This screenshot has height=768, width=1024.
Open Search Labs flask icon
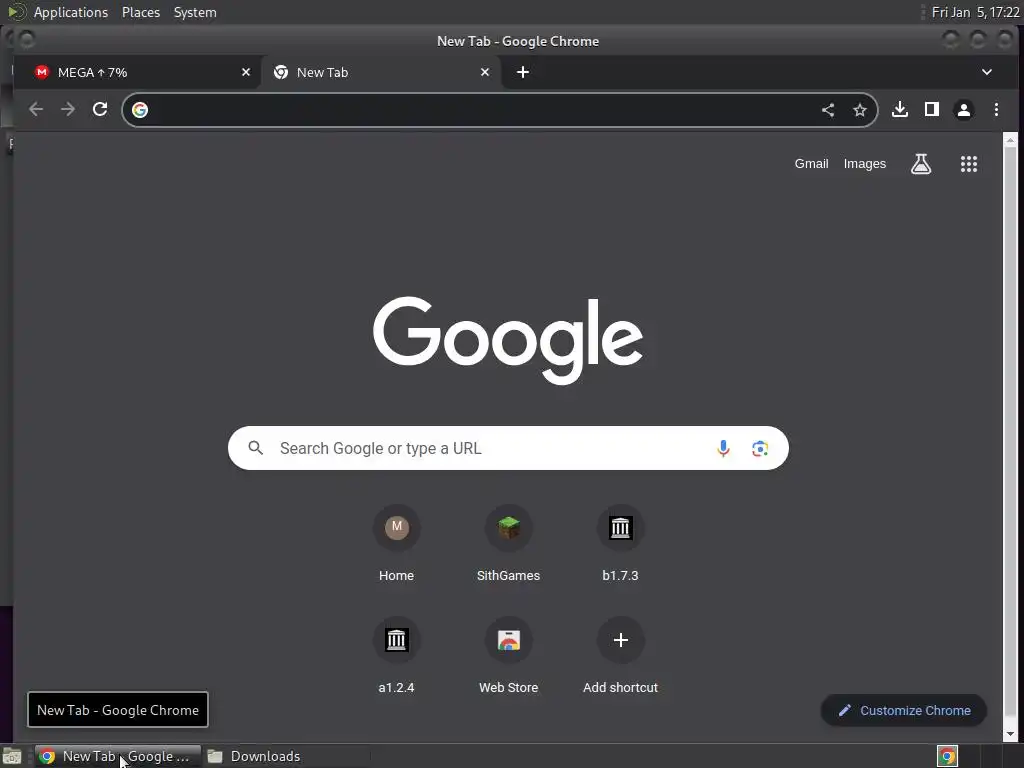pos(921,164)
